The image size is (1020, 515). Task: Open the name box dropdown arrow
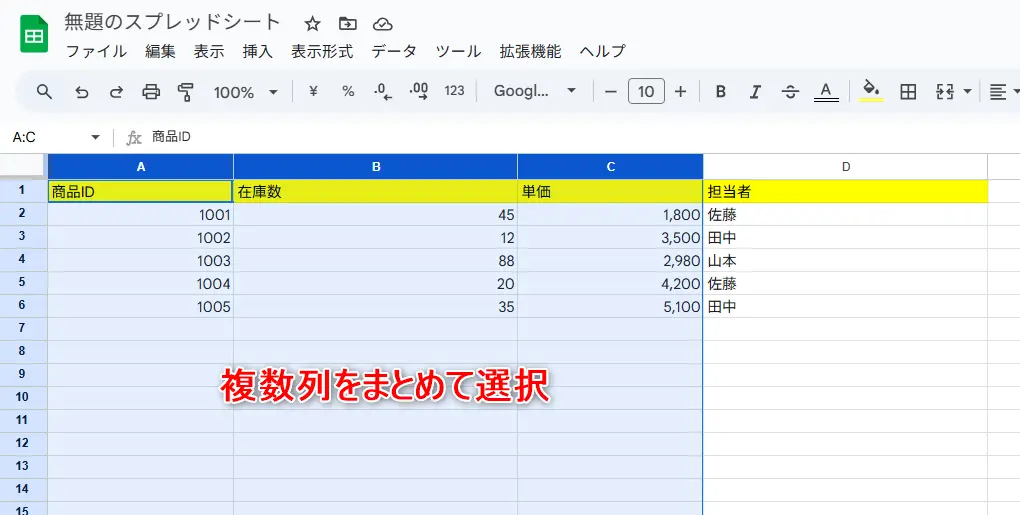point(95,137)
